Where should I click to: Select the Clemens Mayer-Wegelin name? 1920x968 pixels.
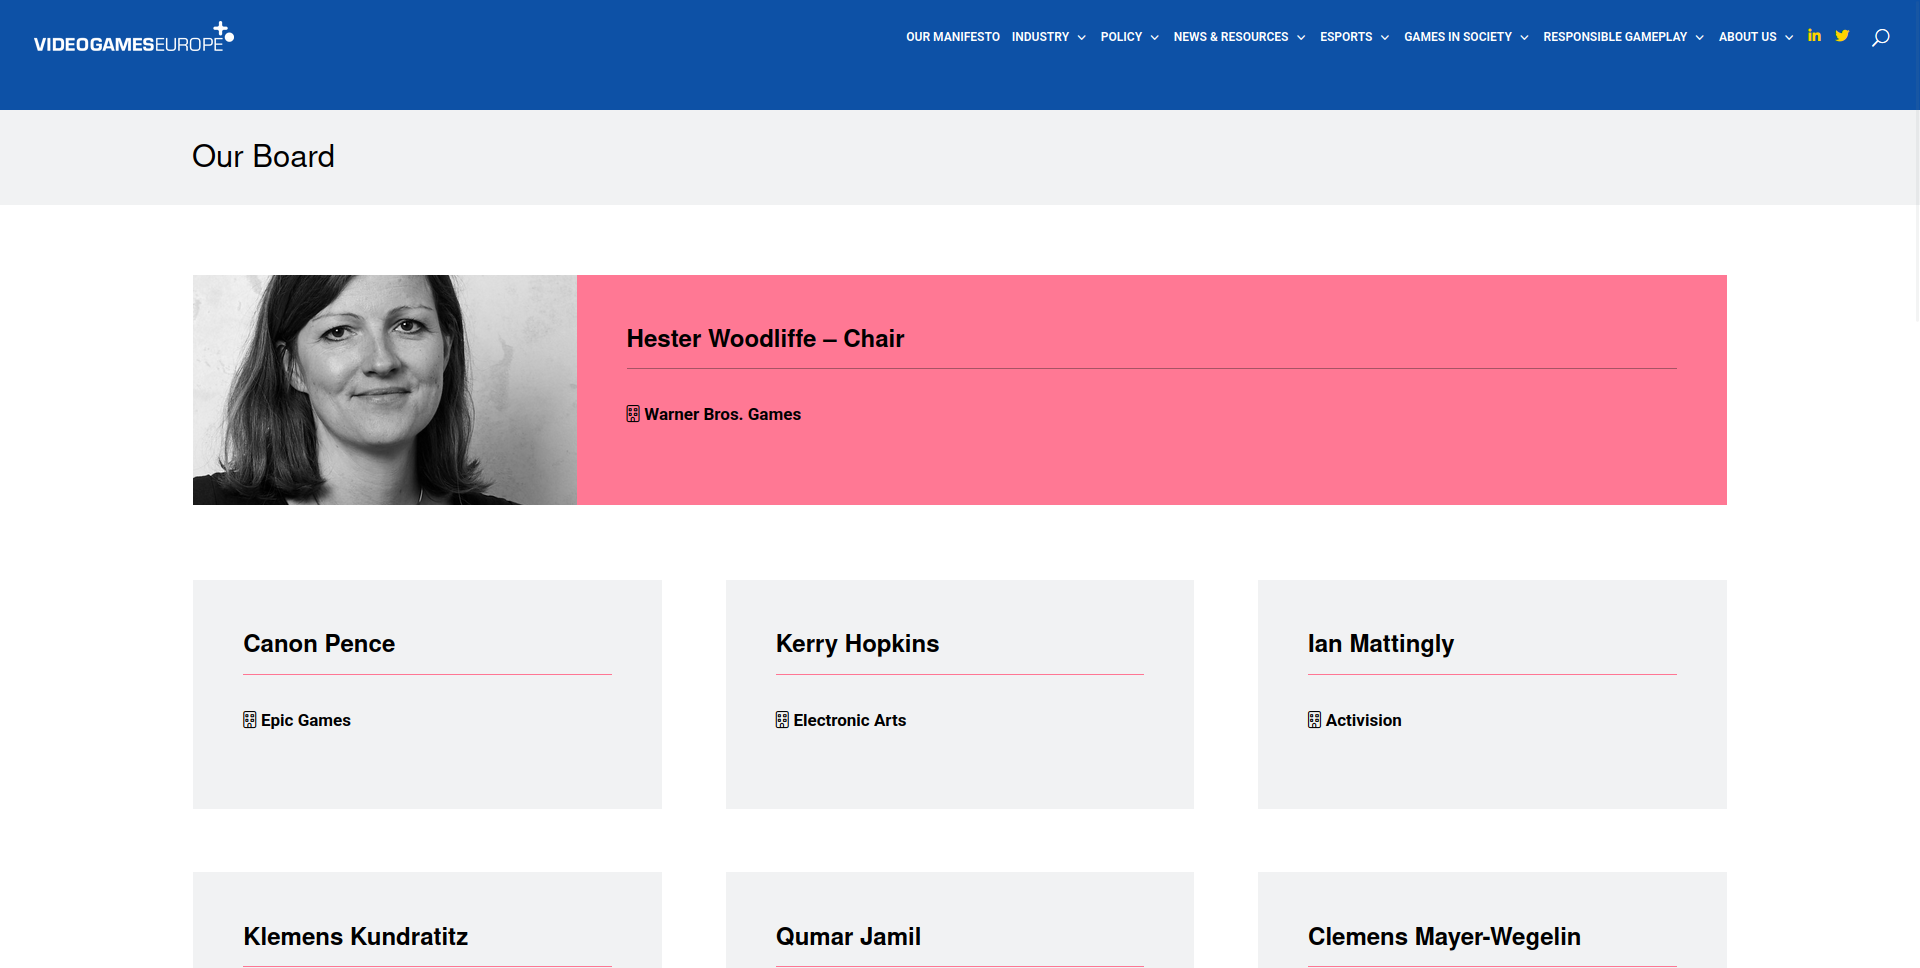(1444, 937)
